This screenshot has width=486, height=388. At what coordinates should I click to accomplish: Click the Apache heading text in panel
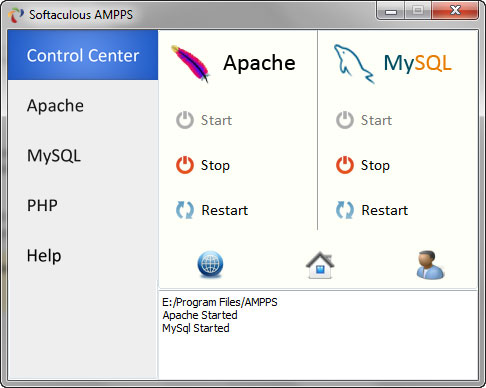(x=259, y=63)
